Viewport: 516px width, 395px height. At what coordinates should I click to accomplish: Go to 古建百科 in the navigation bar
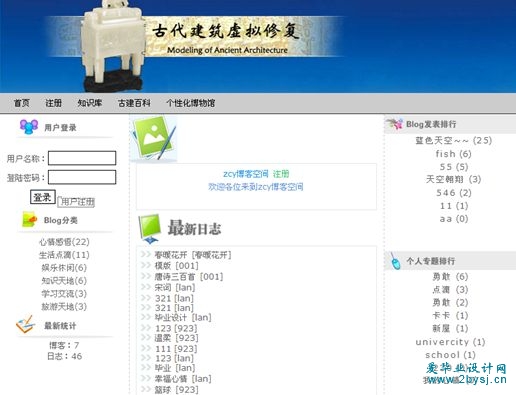point(134,103)
